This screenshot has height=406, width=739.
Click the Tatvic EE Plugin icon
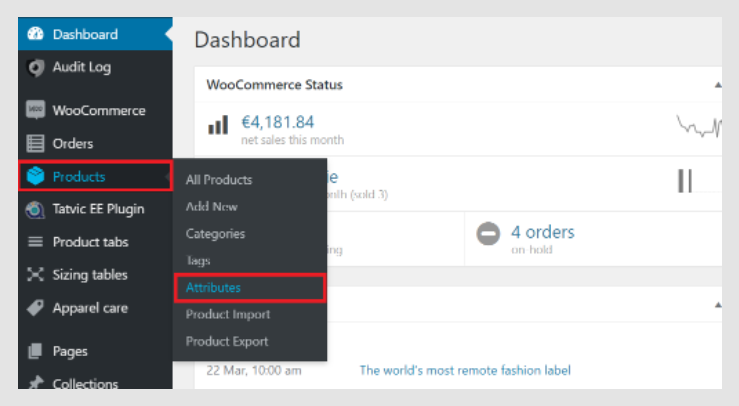(35, 209)
